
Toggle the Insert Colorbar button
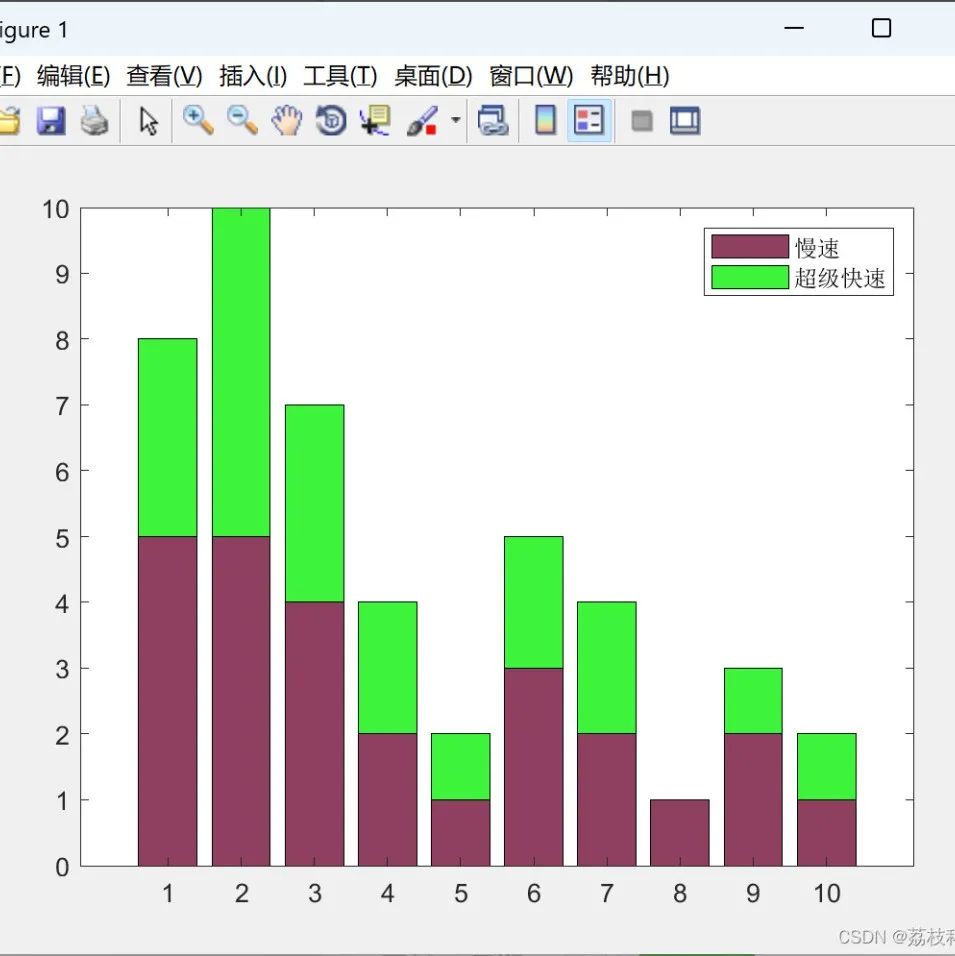pyautogui.click(x=545, y=120)
